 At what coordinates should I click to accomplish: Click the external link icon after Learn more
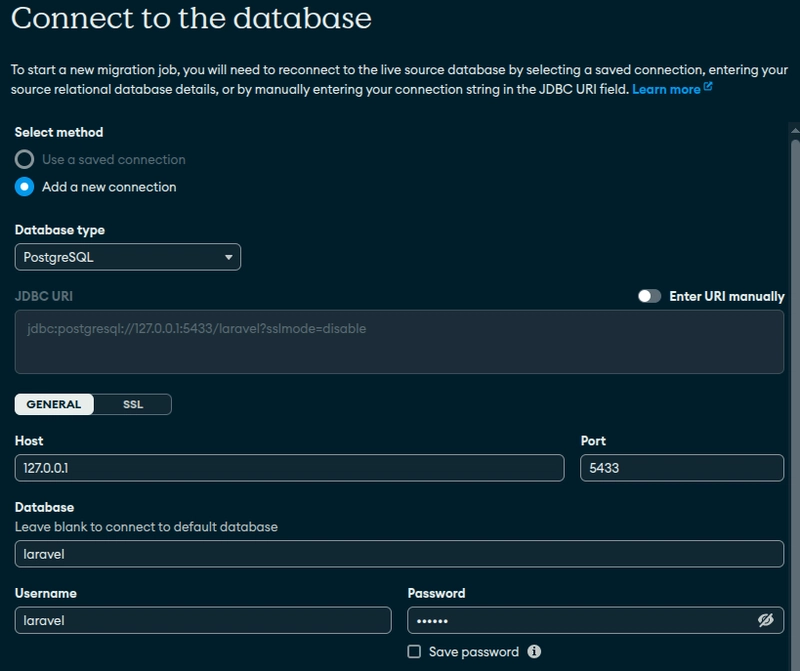[x=709, y=88]
